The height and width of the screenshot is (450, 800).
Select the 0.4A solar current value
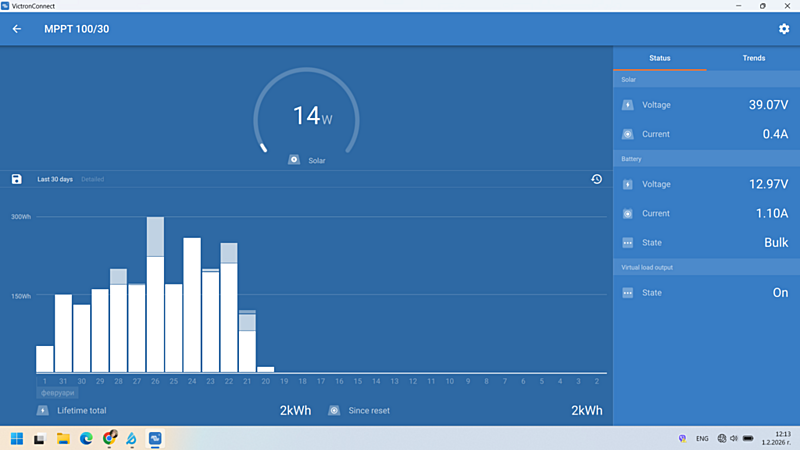[x=775, y=134]
